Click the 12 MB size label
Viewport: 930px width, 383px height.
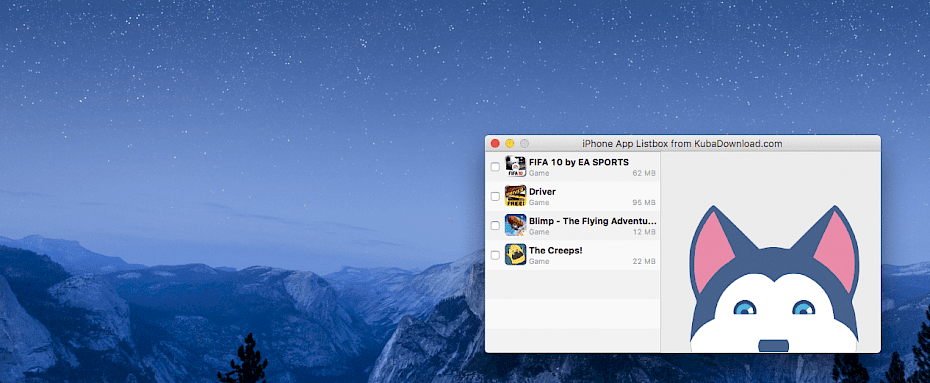click(x=644, y=232)
